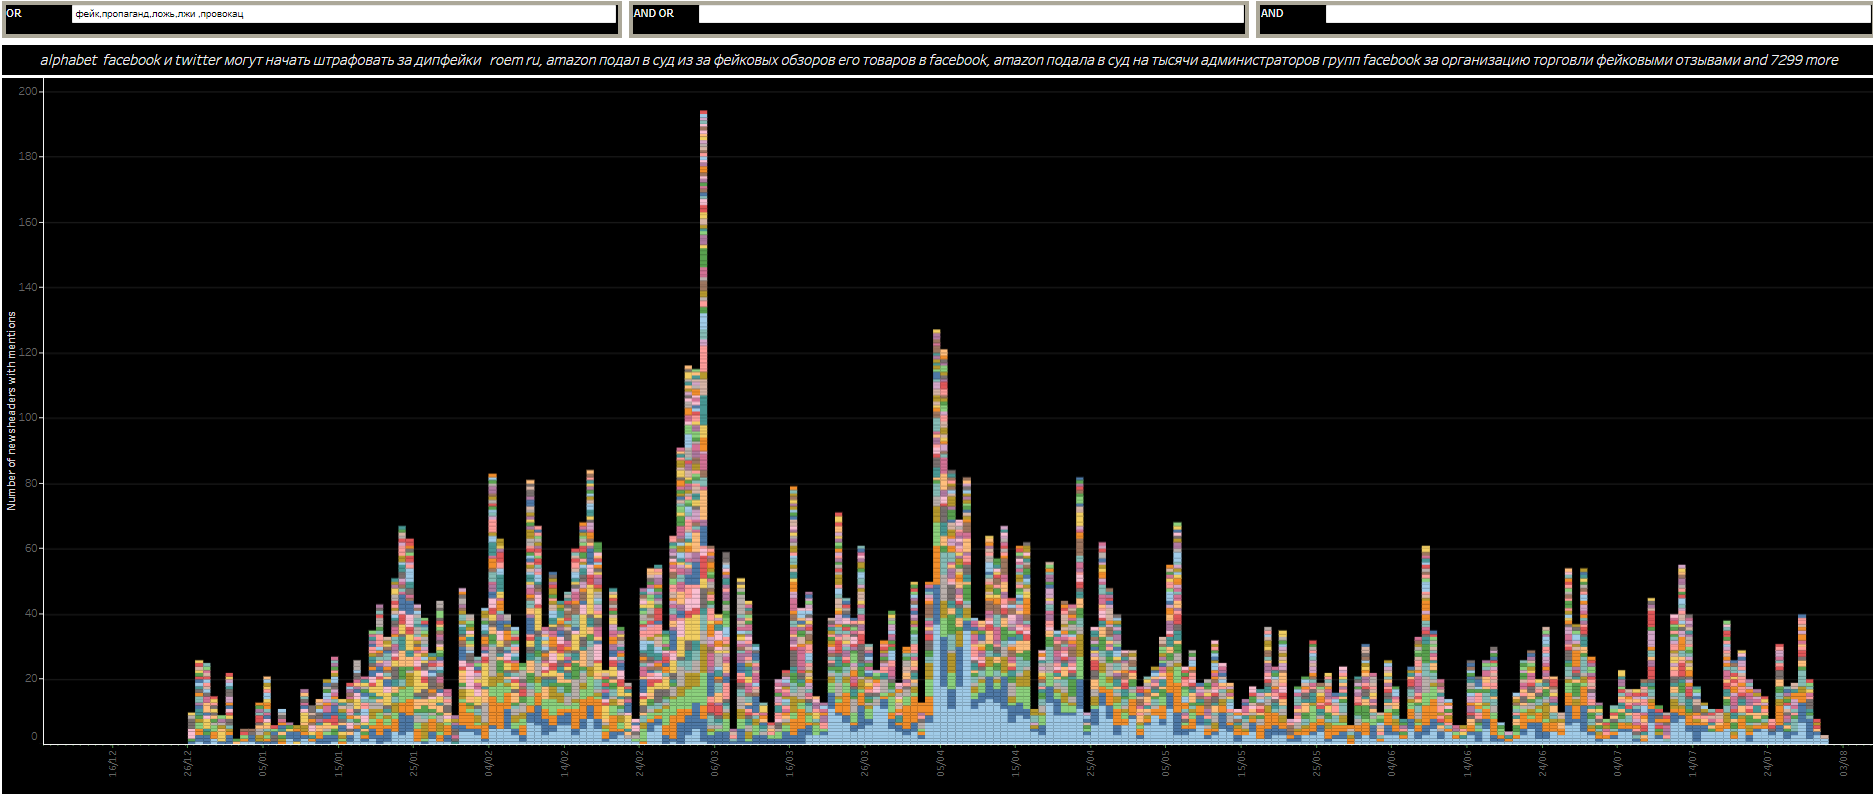Click the 200 tick label on the y-axis
This screenshot has width=1873, height=794.
click(28, 91)
